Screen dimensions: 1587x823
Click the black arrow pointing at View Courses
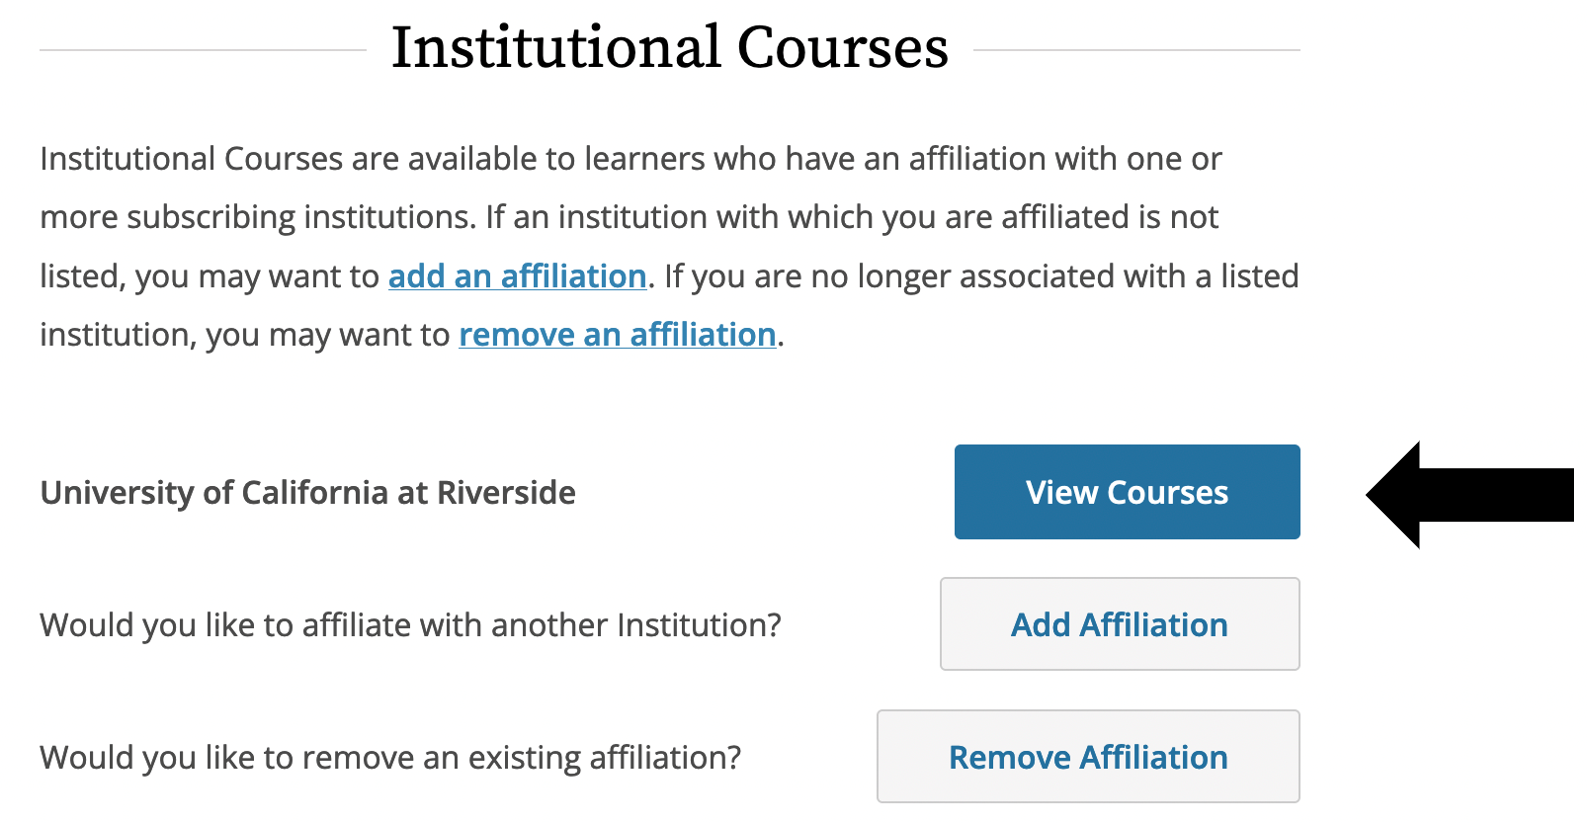tap(1480, 494)
